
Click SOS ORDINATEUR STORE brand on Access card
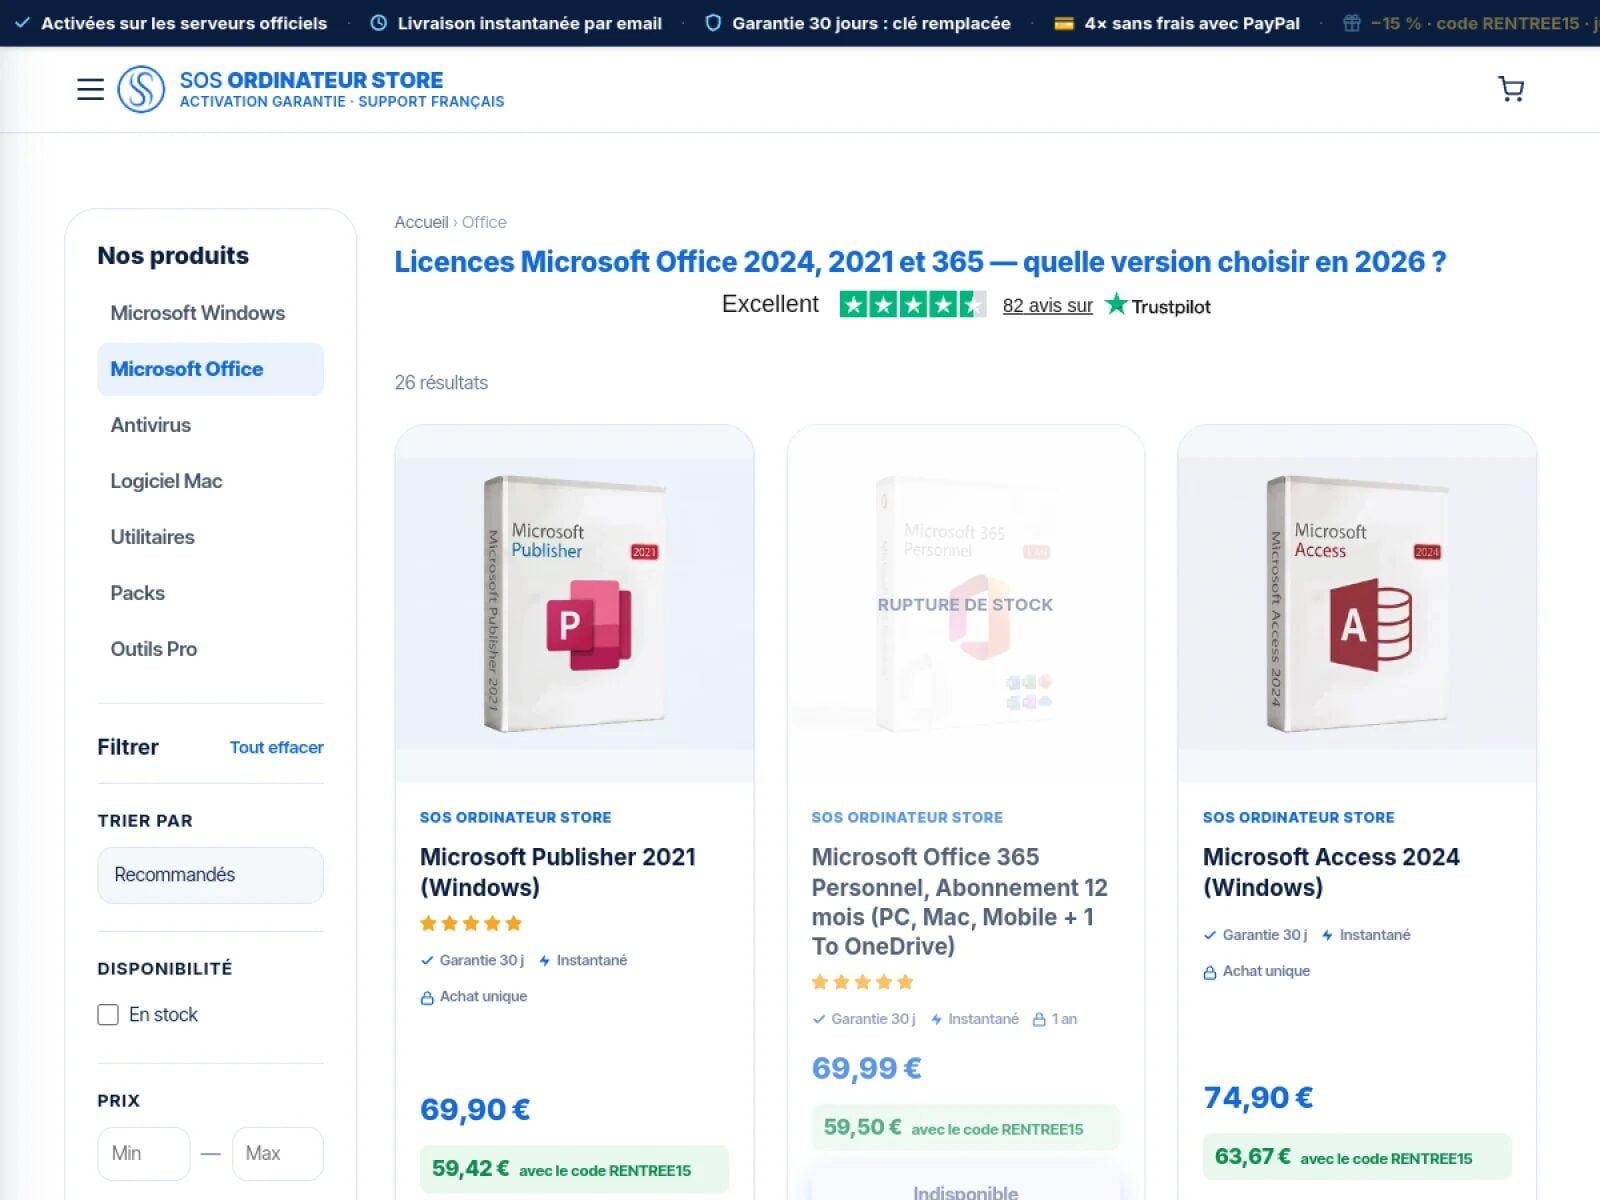pyautogui.click(x=1298, y=817)
